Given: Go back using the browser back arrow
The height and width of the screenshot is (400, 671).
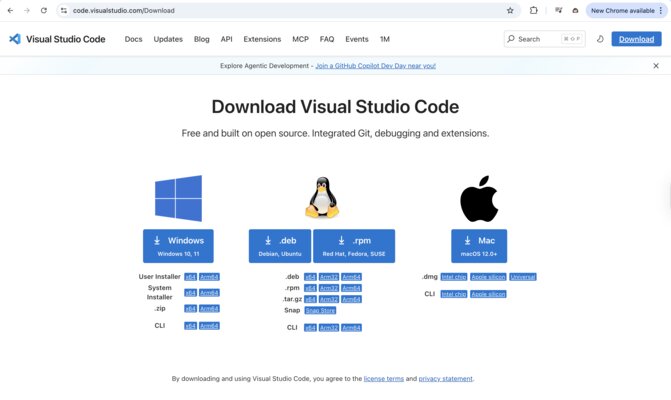Looking at the screenshot, I should click(10, 11).
